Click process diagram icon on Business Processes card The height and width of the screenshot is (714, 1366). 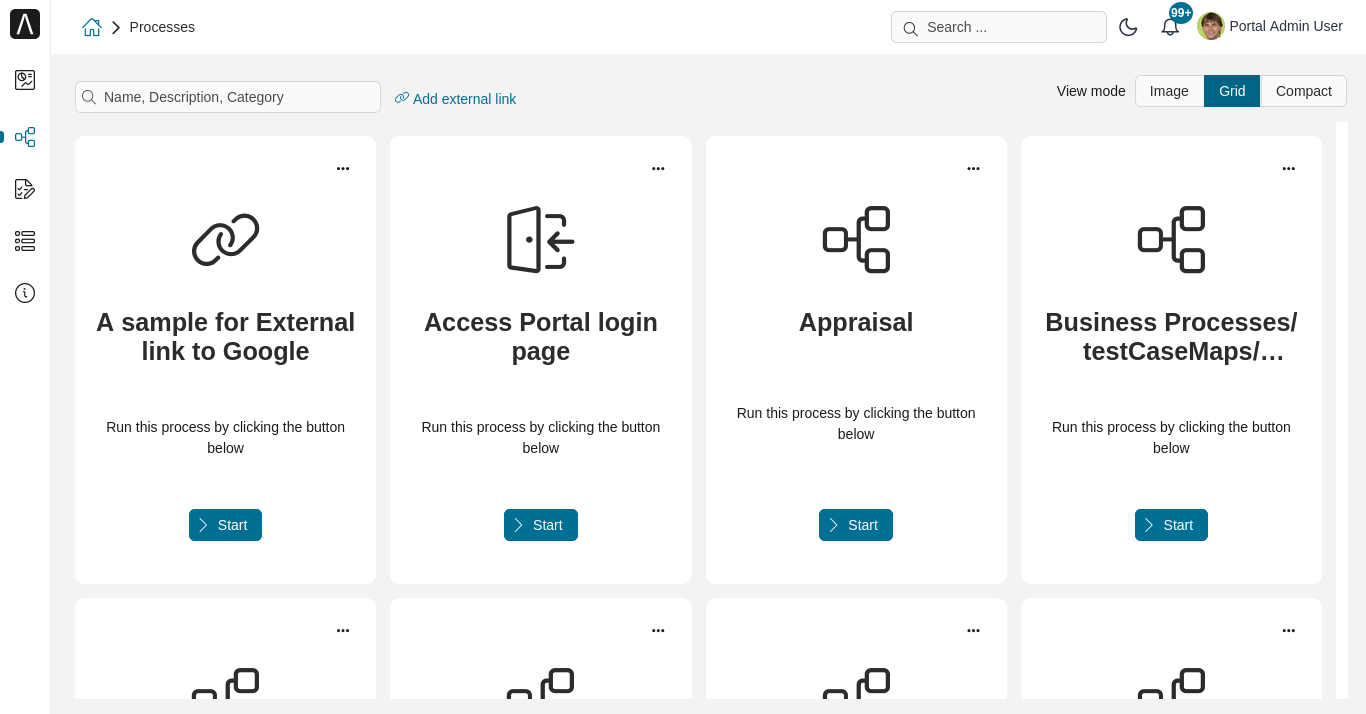(x=1171, y=240)
